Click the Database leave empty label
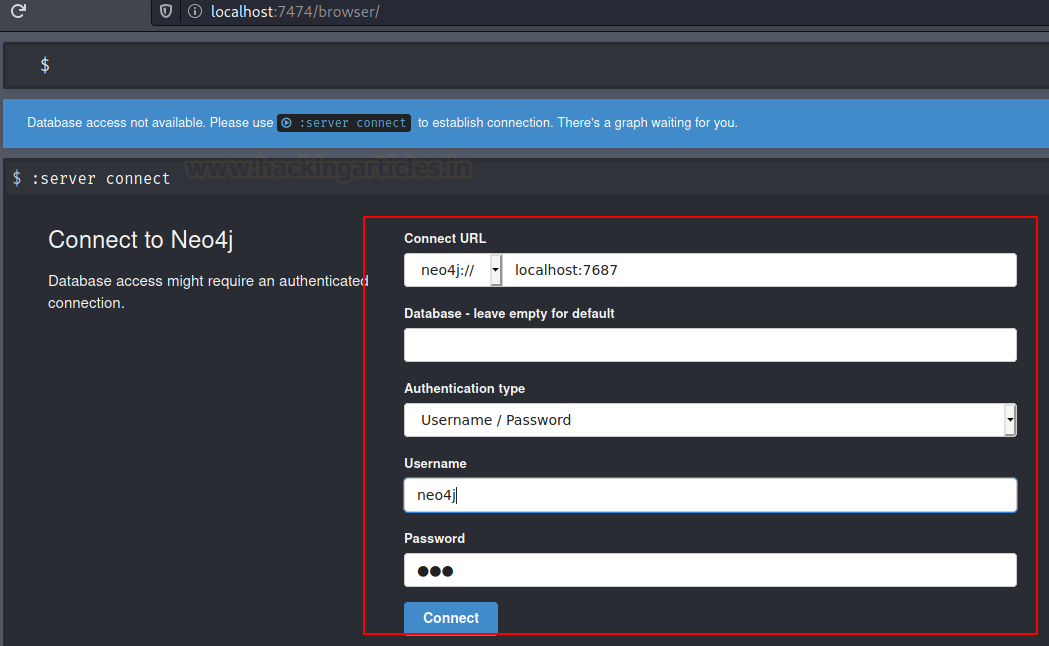The width and height of the screenshot is (1049, 646). point(509,314)
